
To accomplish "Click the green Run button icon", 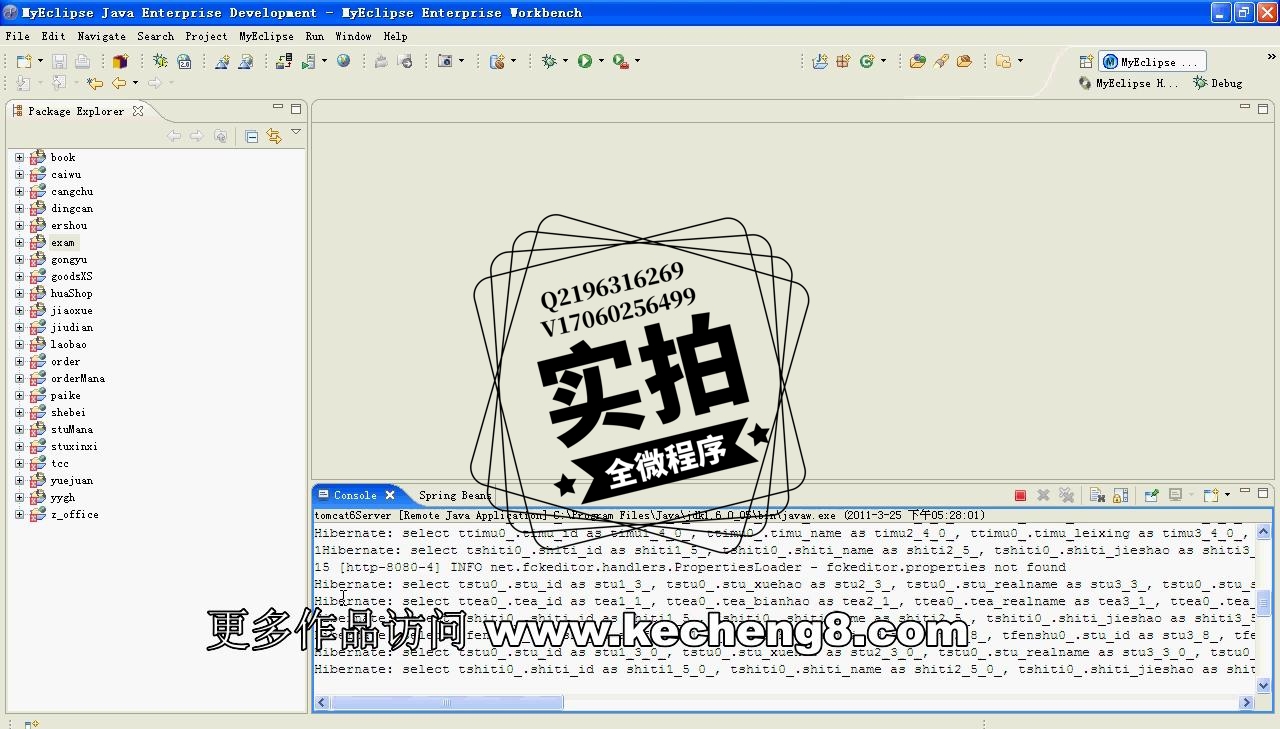I will click(x=585, y=61).
